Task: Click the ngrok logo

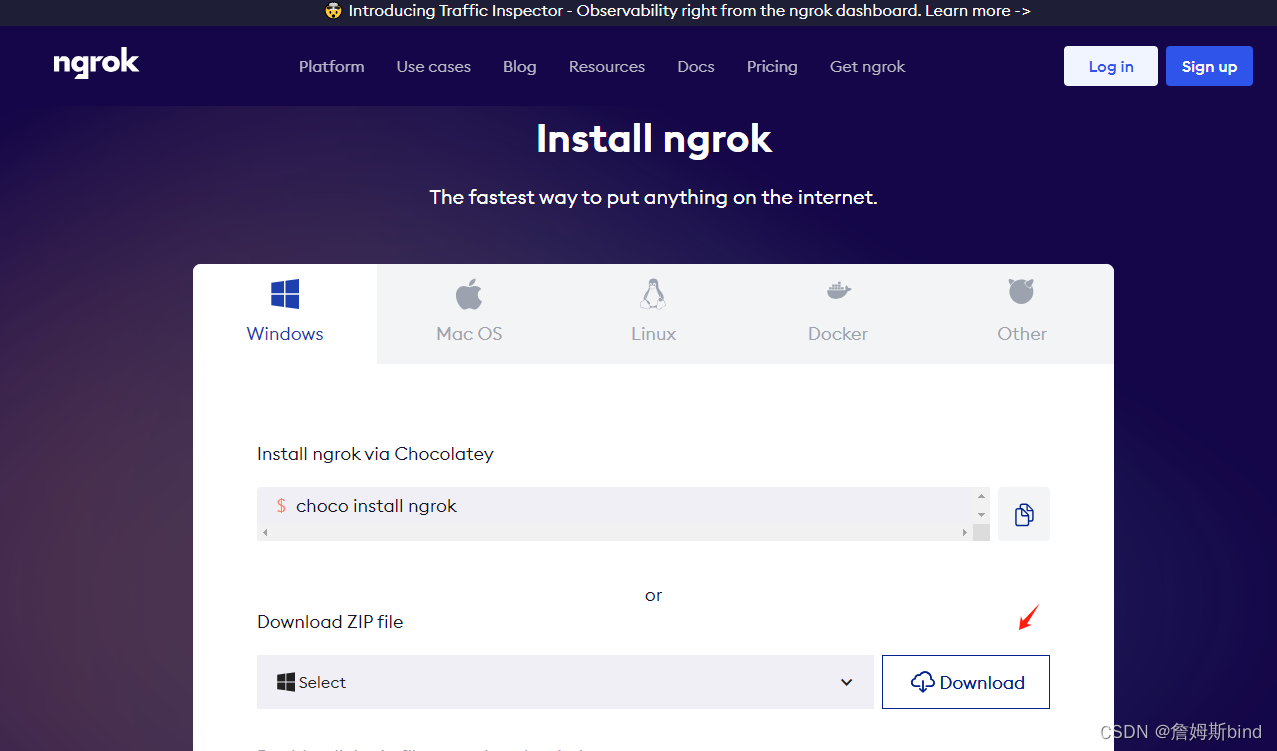Action: [96, 65]
